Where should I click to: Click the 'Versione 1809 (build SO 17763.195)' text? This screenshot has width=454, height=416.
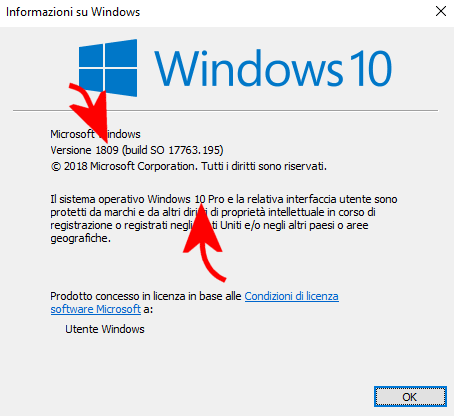click(x=137, y=150)
